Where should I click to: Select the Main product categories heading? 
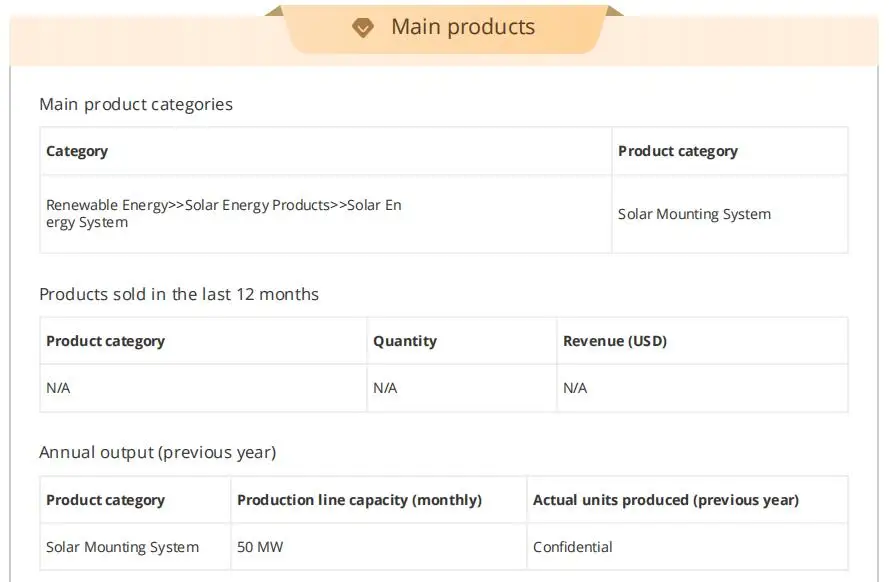(136, 104)
